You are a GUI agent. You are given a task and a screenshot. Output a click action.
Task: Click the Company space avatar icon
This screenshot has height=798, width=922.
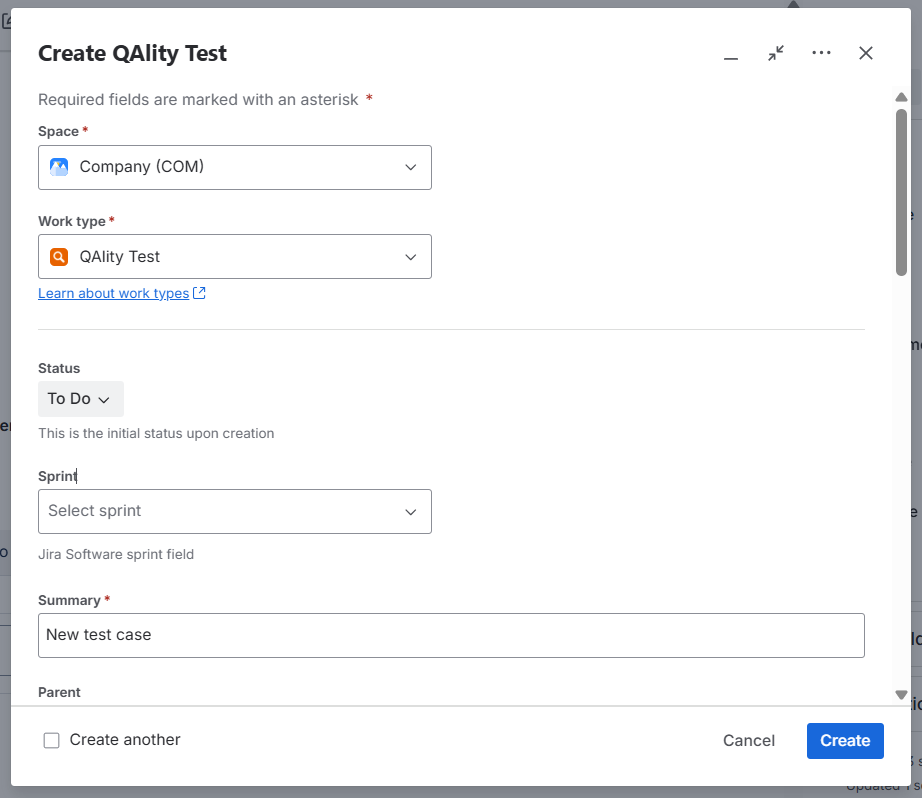59,167
